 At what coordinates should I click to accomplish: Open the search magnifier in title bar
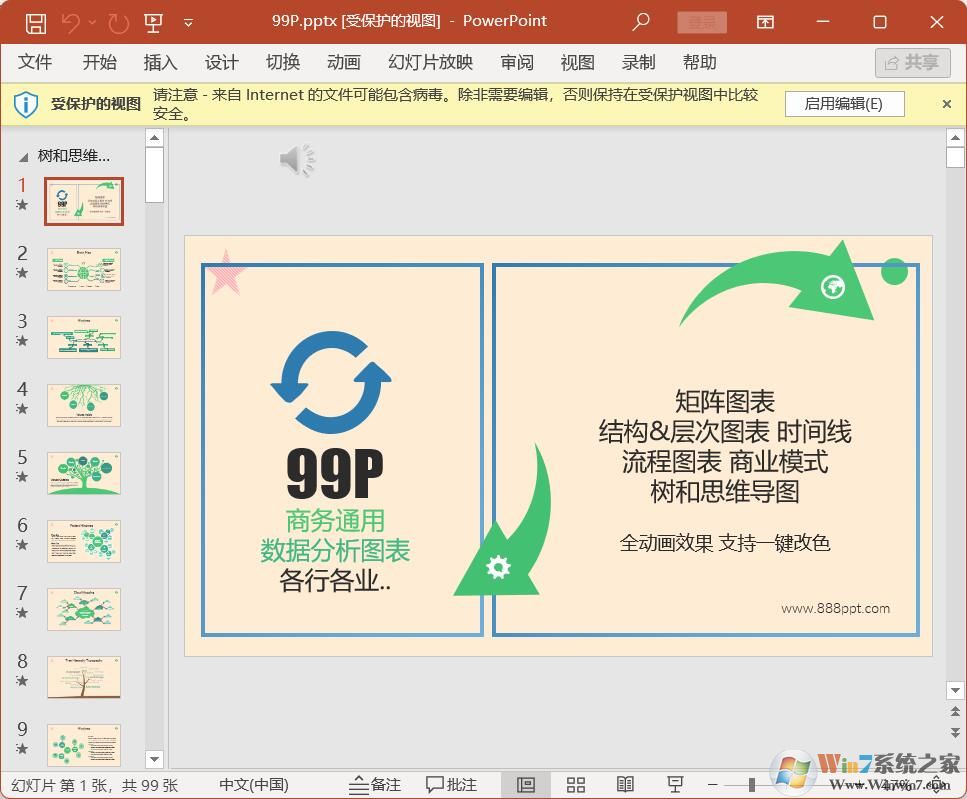coord(641,22)
